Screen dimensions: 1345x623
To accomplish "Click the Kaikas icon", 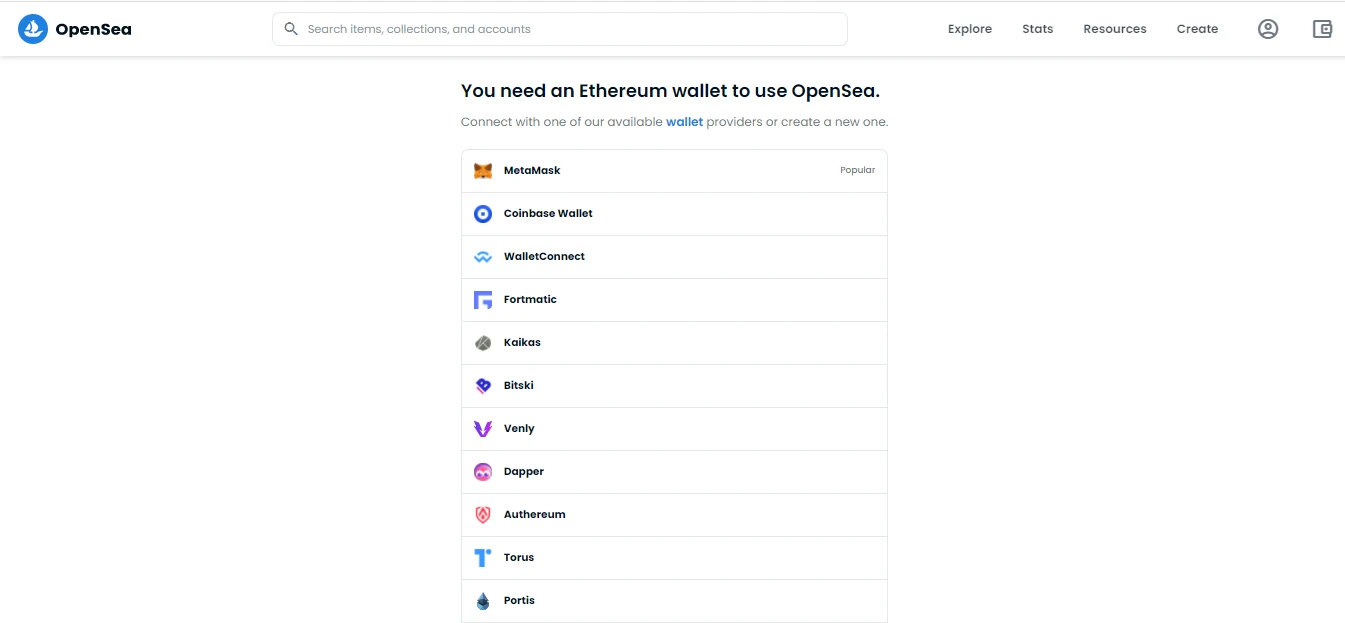I will [x=483, y=343].
